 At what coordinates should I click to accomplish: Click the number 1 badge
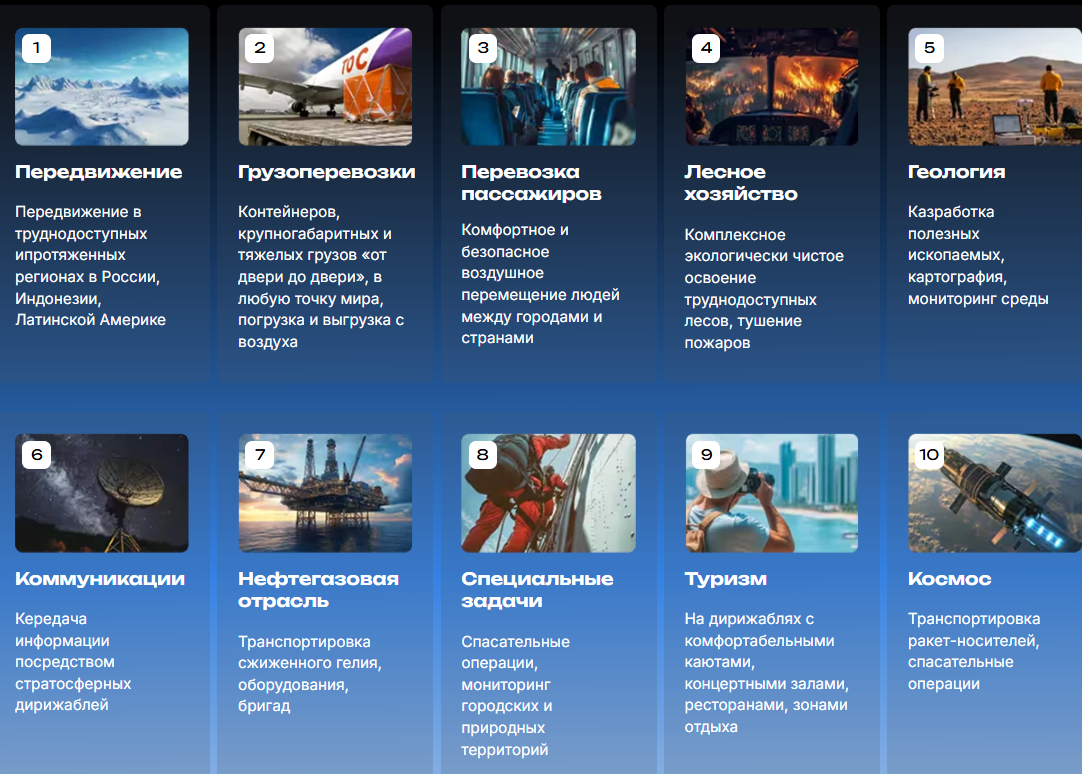[x=37, y=48]
